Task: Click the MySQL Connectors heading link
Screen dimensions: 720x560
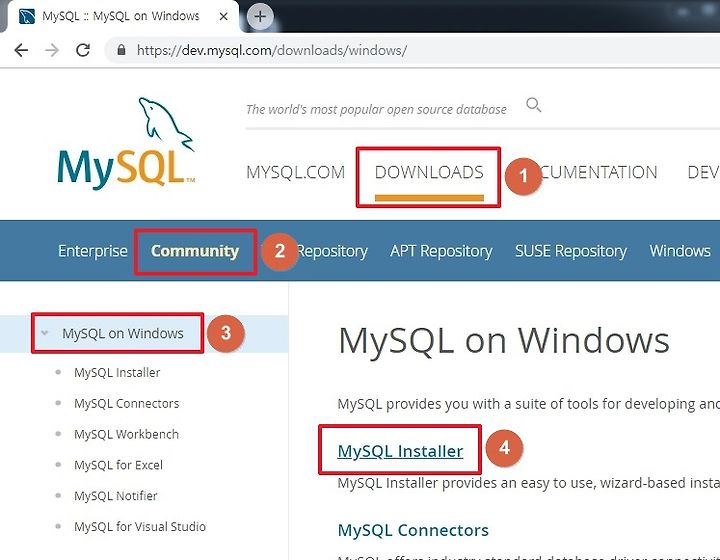Action: 413,530
